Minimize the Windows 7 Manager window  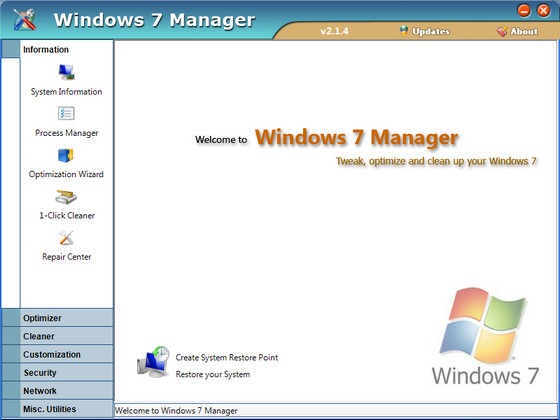click(524, 11)
